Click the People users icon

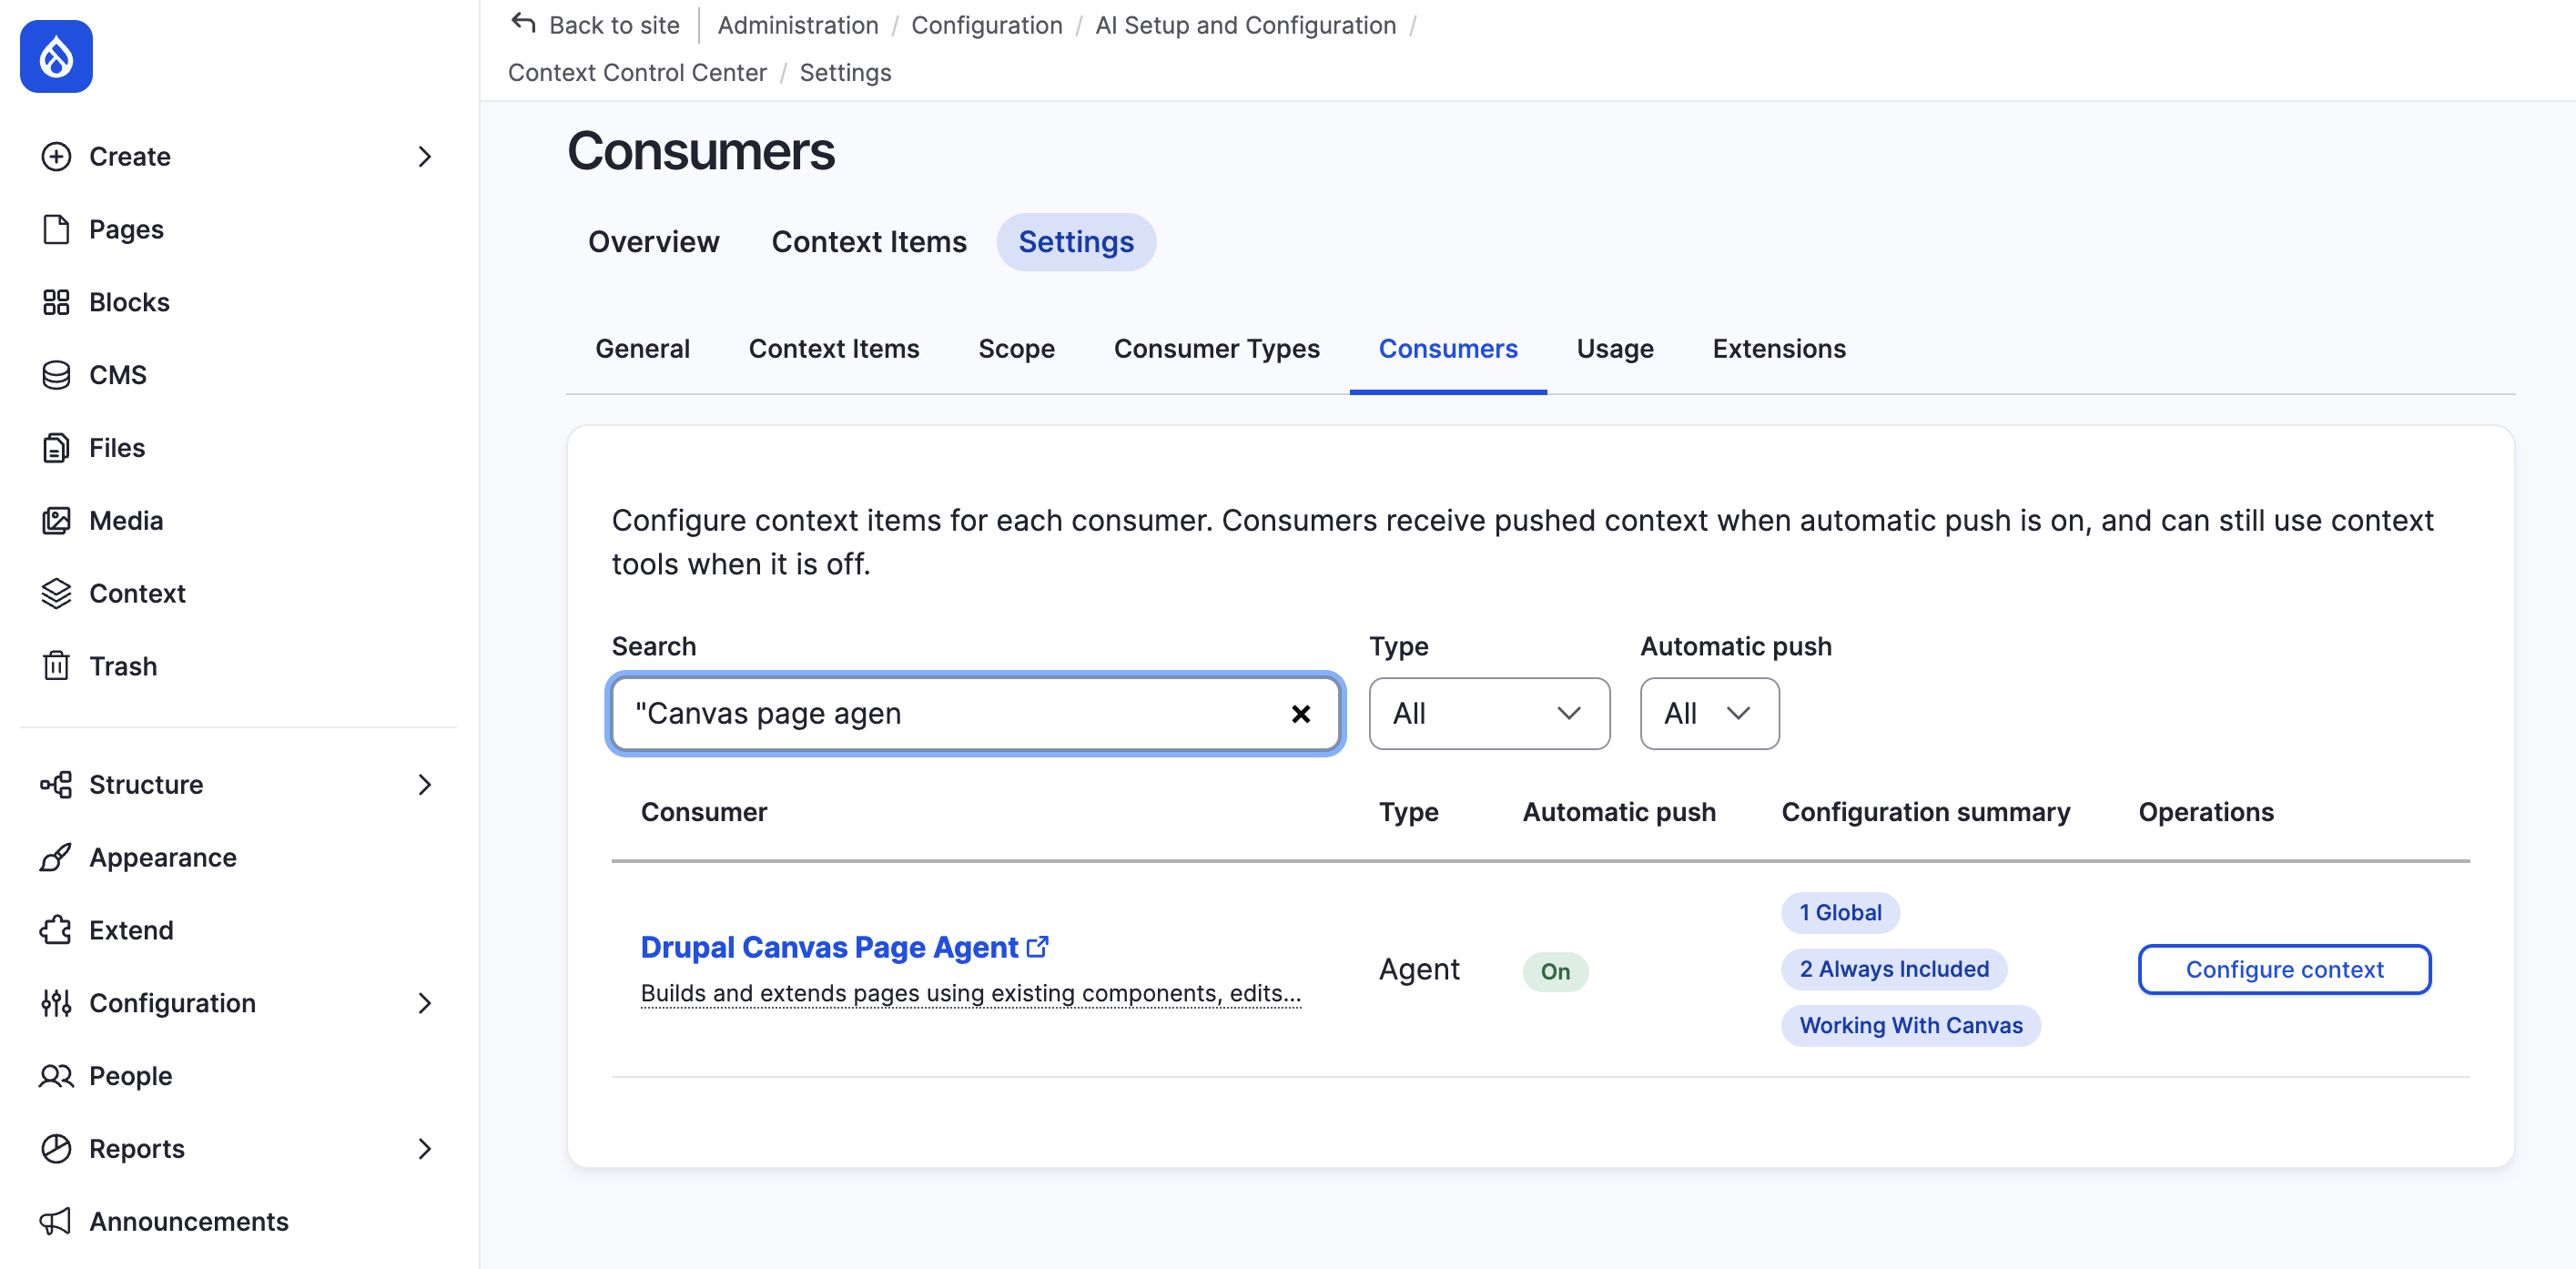[x=56, y=1076]
